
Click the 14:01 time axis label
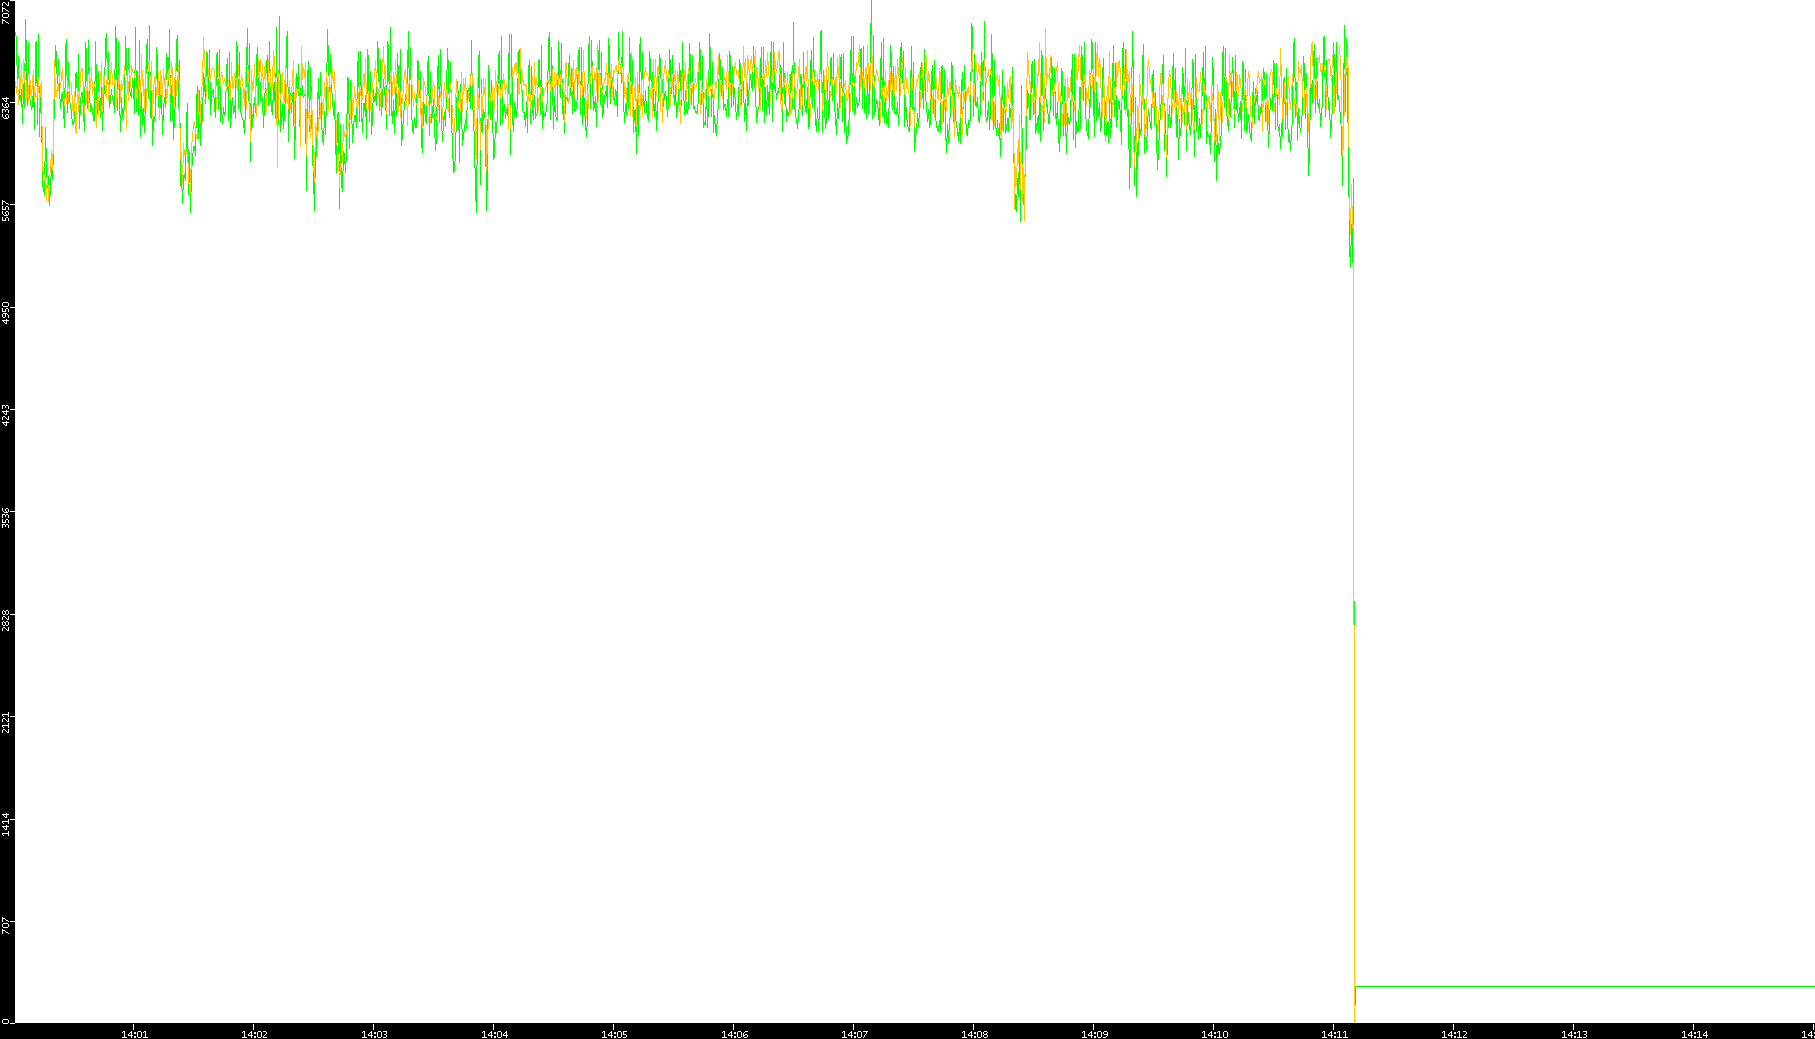click(x=134, y=1034)
